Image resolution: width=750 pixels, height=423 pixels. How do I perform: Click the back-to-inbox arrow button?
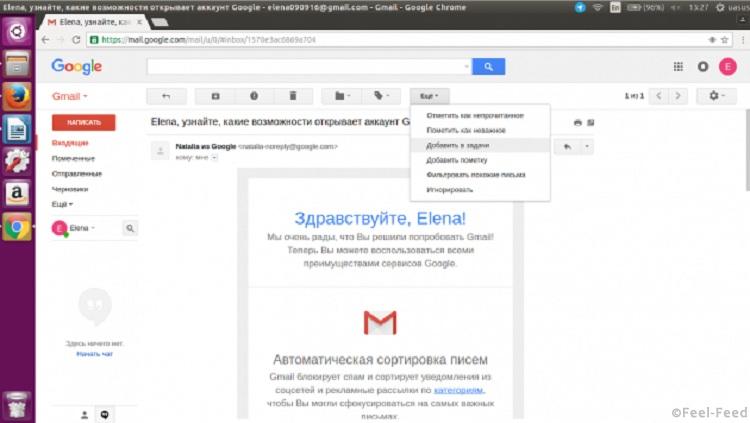point(166,96)
